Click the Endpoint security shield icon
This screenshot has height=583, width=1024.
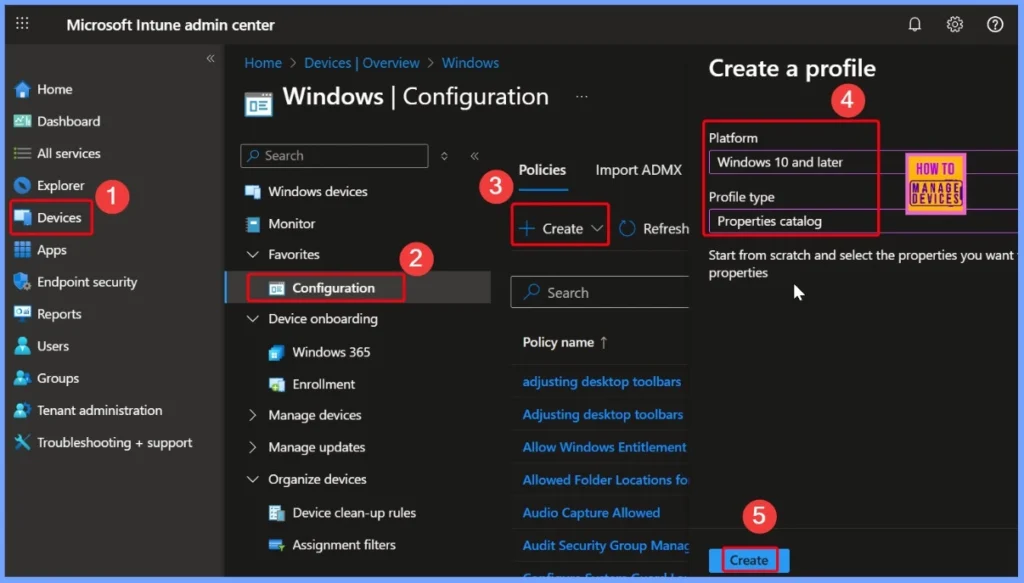tap(22, 281)
